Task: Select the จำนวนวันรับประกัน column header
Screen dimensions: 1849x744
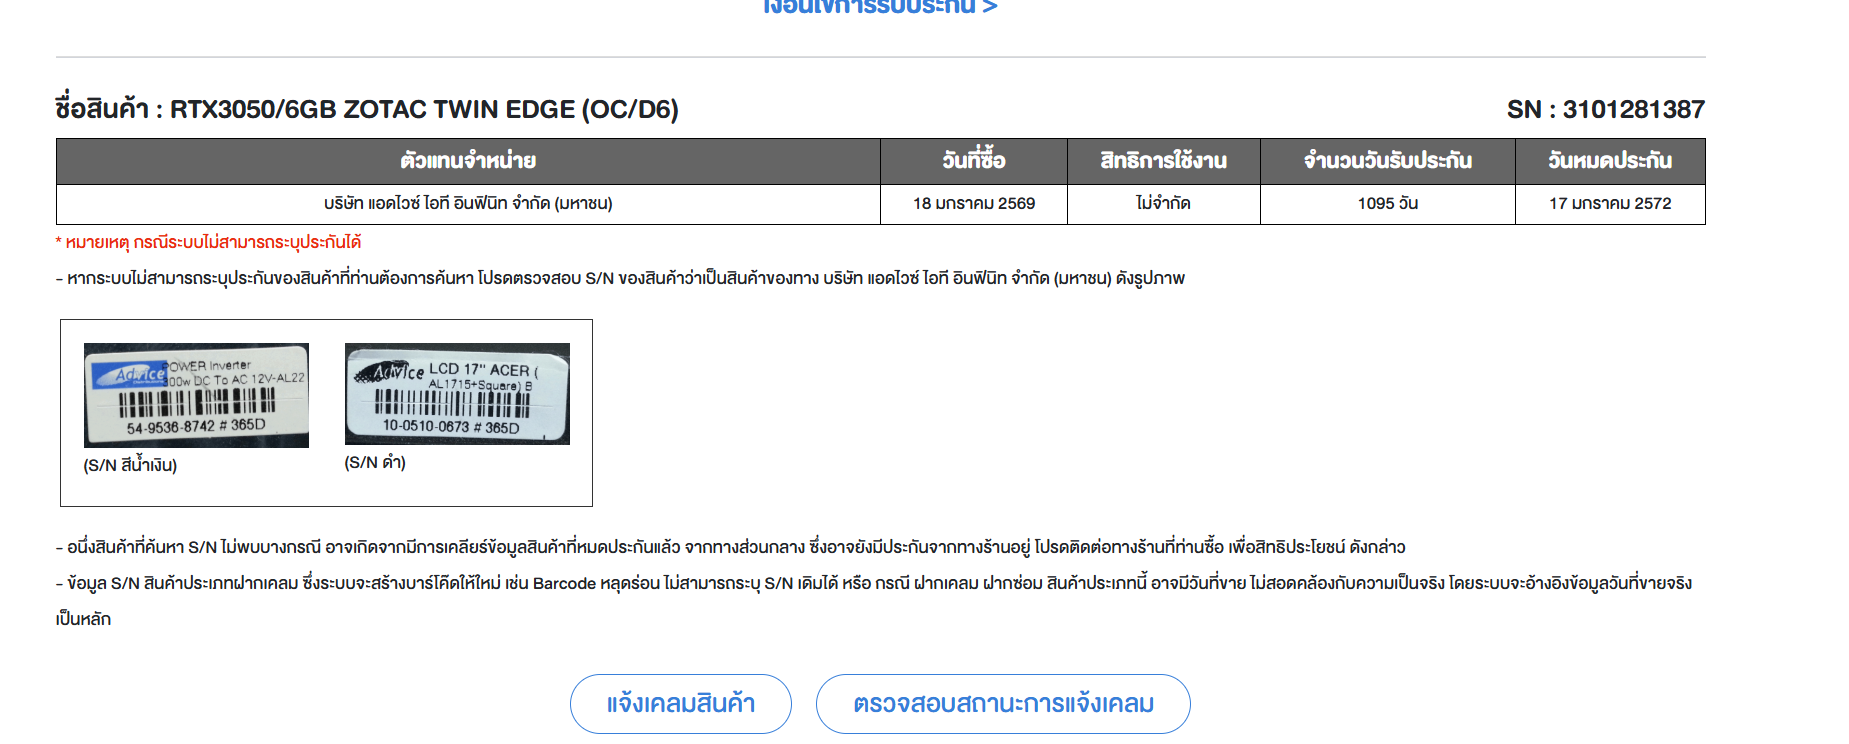Action: 1387,161
